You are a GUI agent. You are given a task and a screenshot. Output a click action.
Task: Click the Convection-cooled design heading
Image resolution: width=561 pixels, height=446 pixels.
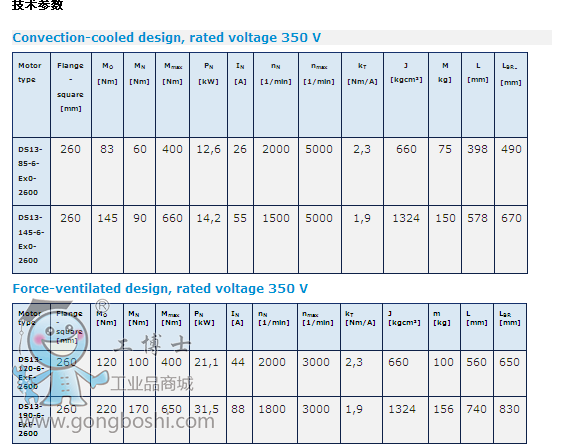(167, 38)
